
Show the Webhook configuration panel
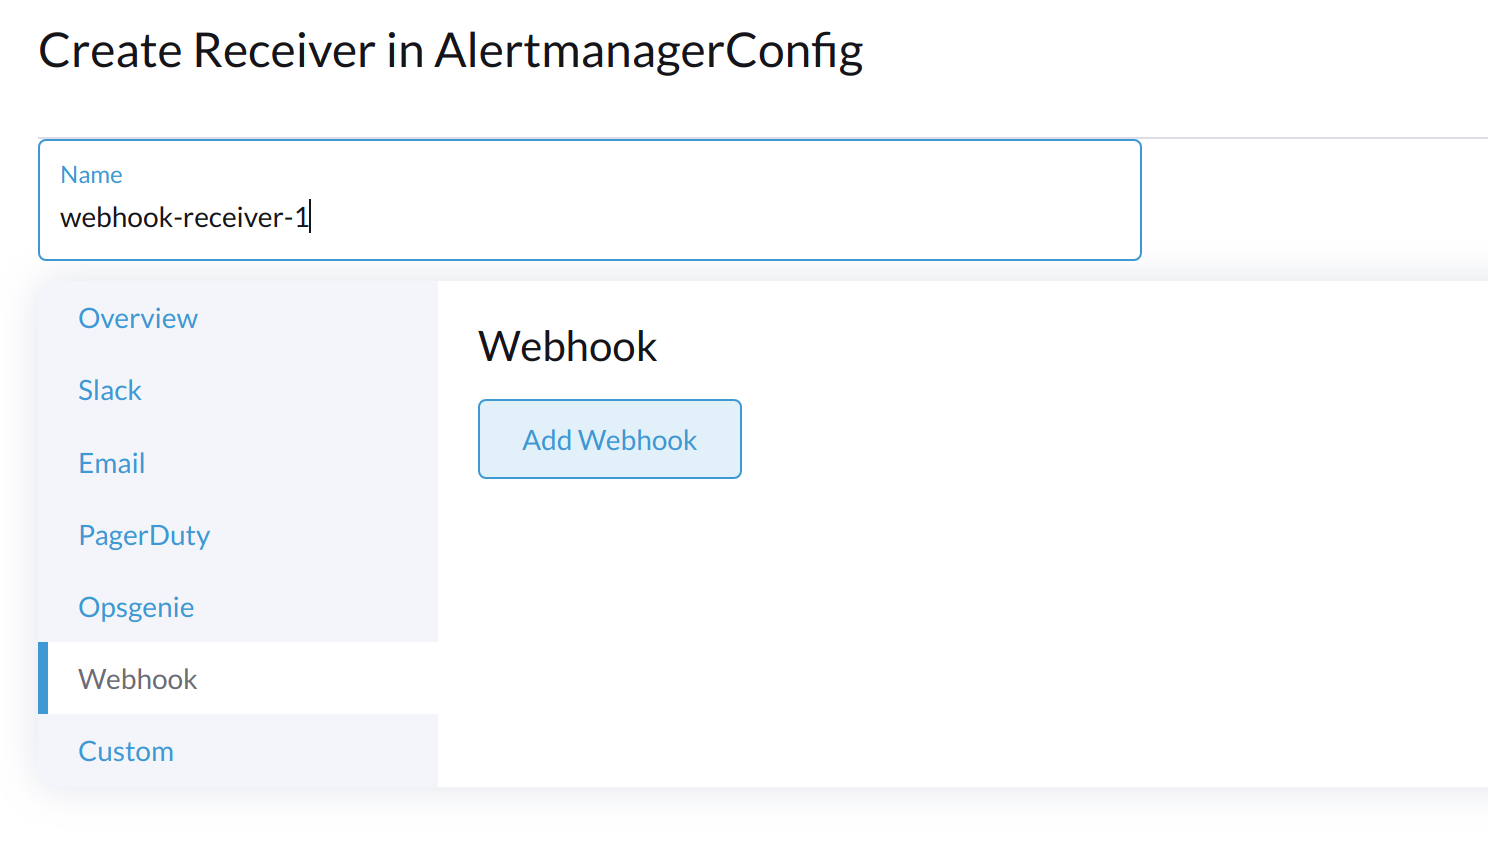pyautogui.click(x=138, y=679)
